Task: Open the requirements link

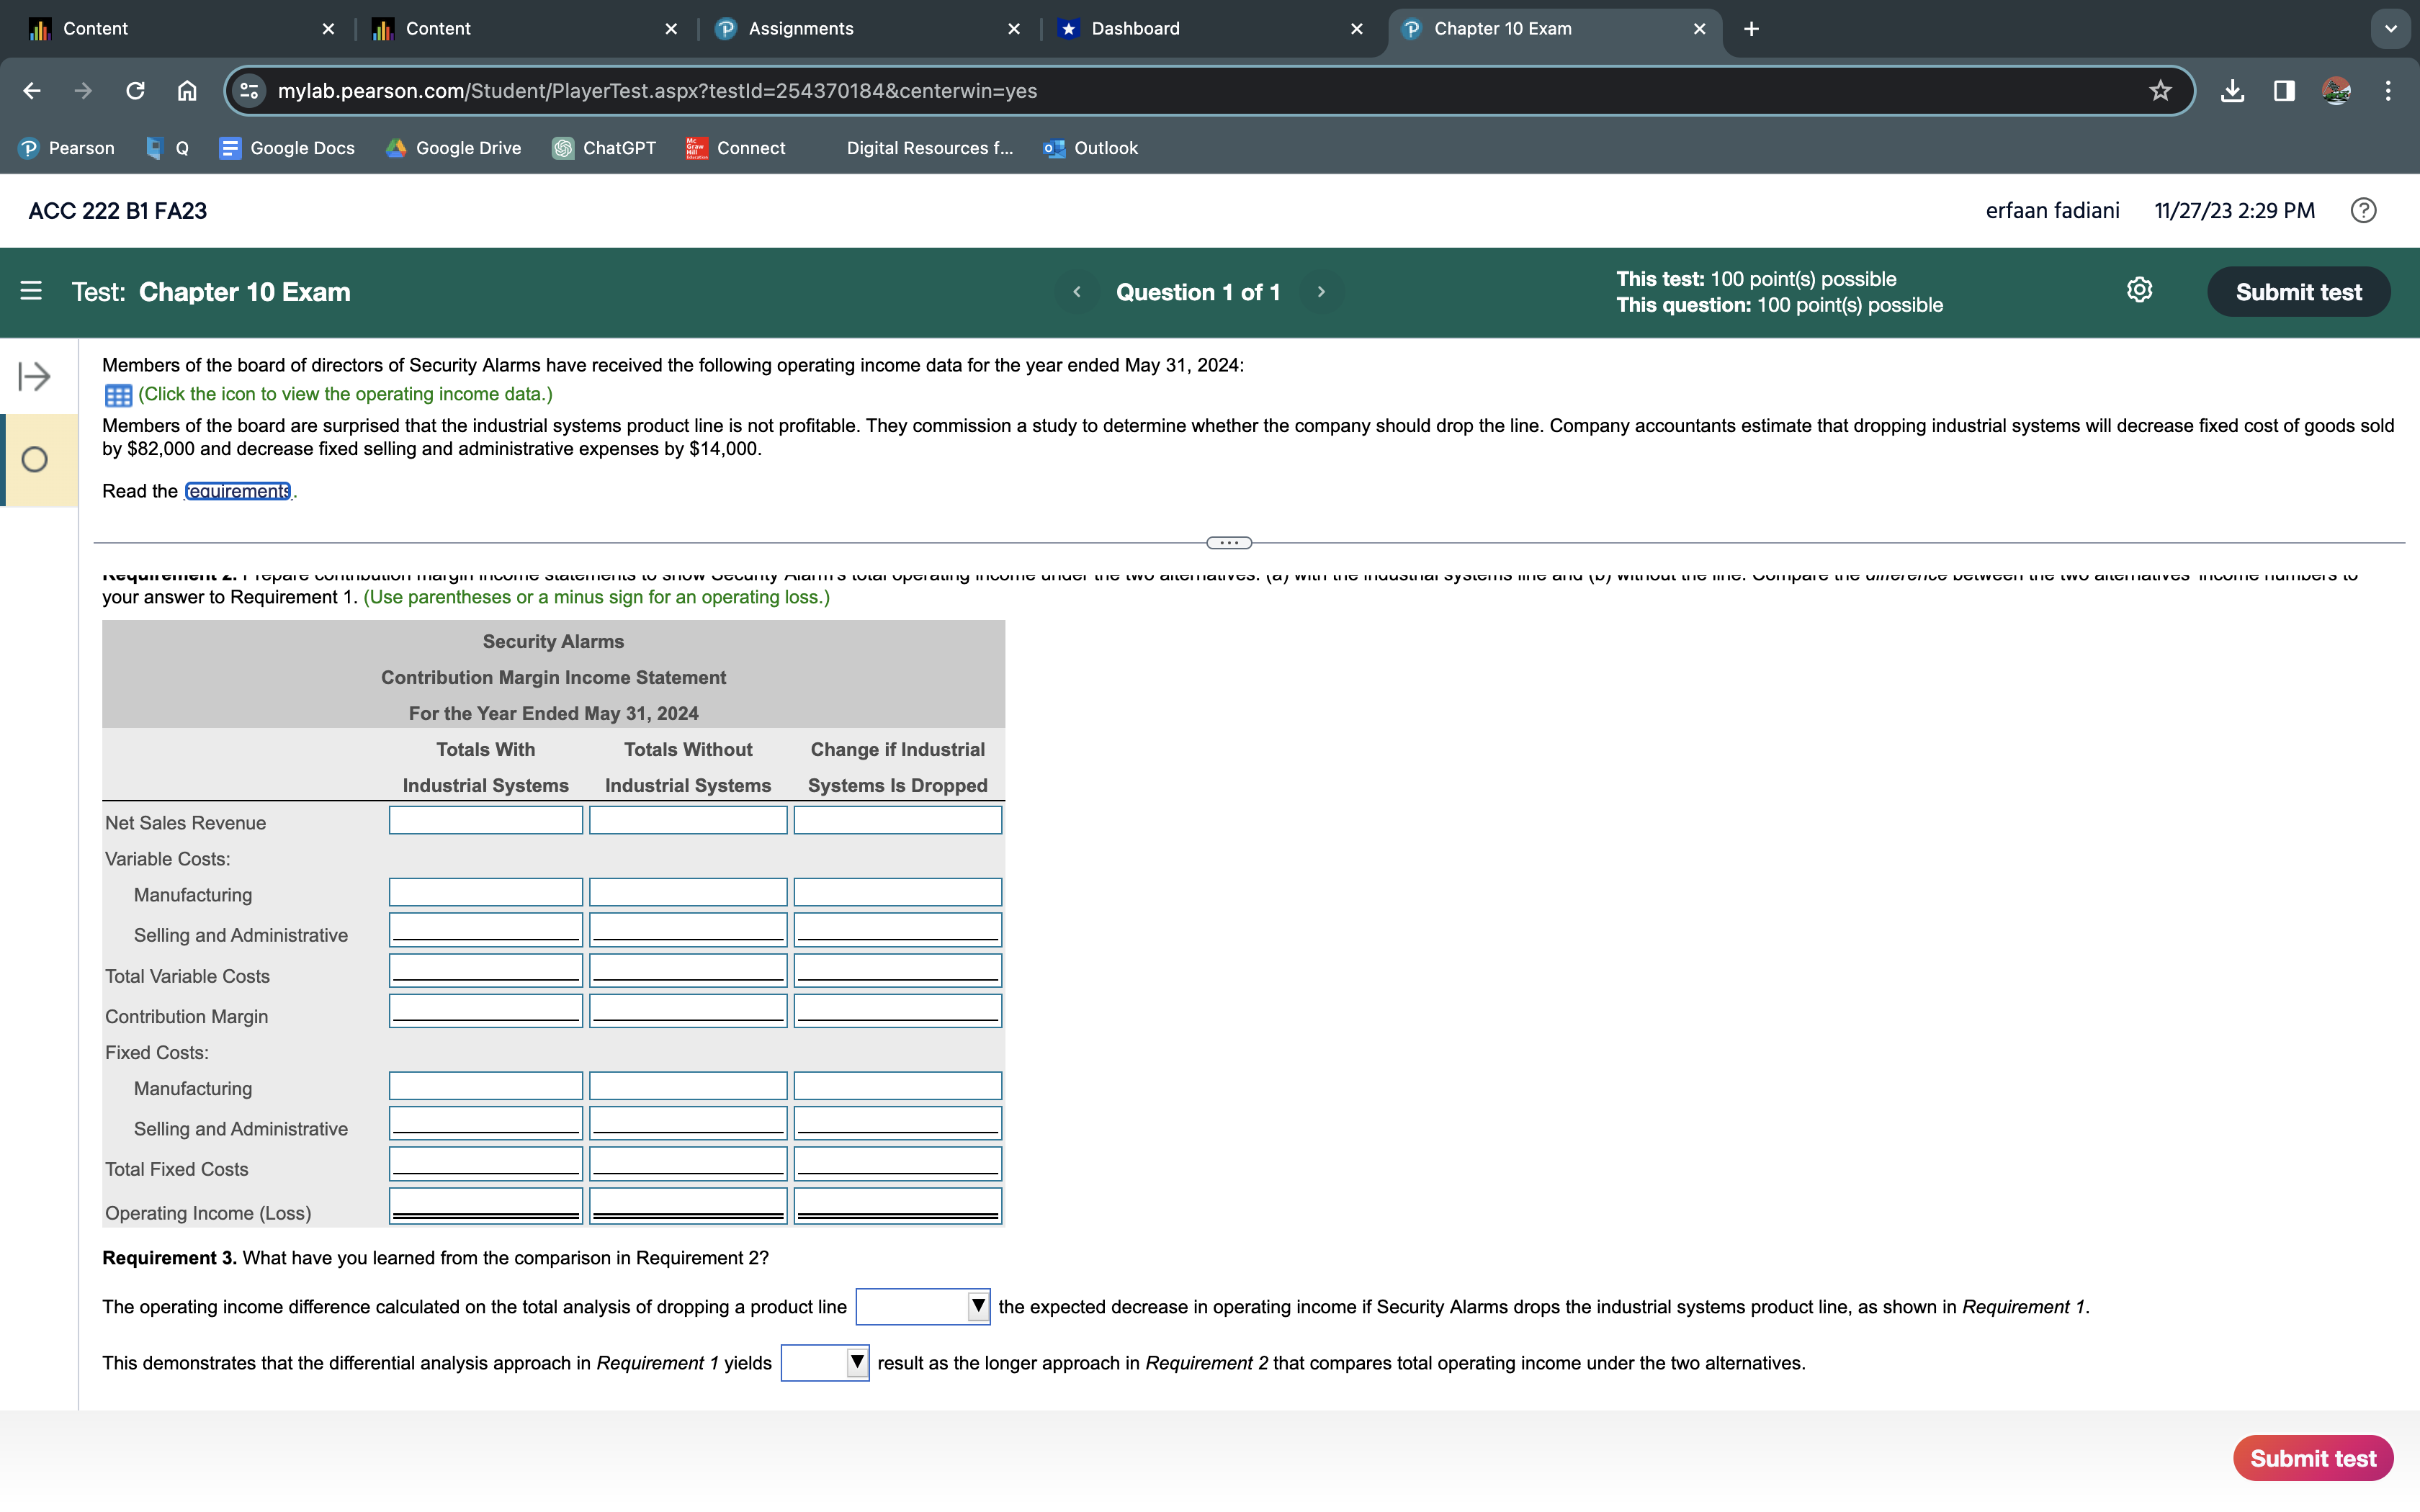Action: [237, 491]
